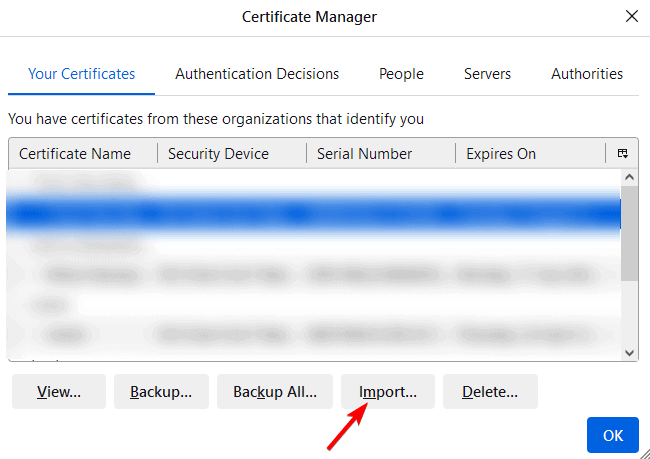Go to the Servers tab
The width and height of the screenshot is (650, 459).
coord(487,74)
